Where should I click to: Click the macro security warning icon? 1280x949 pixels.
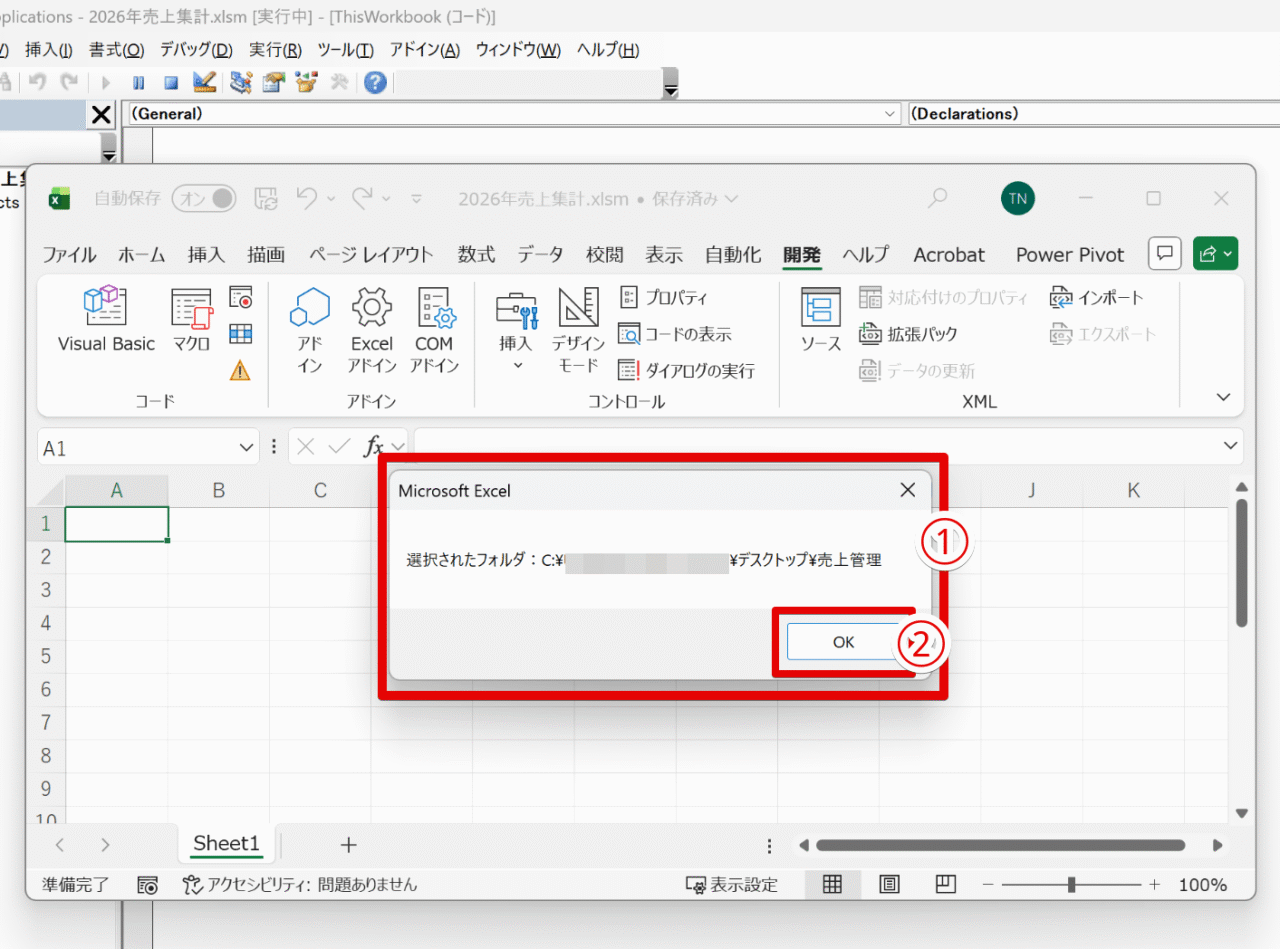click(240, 371)
